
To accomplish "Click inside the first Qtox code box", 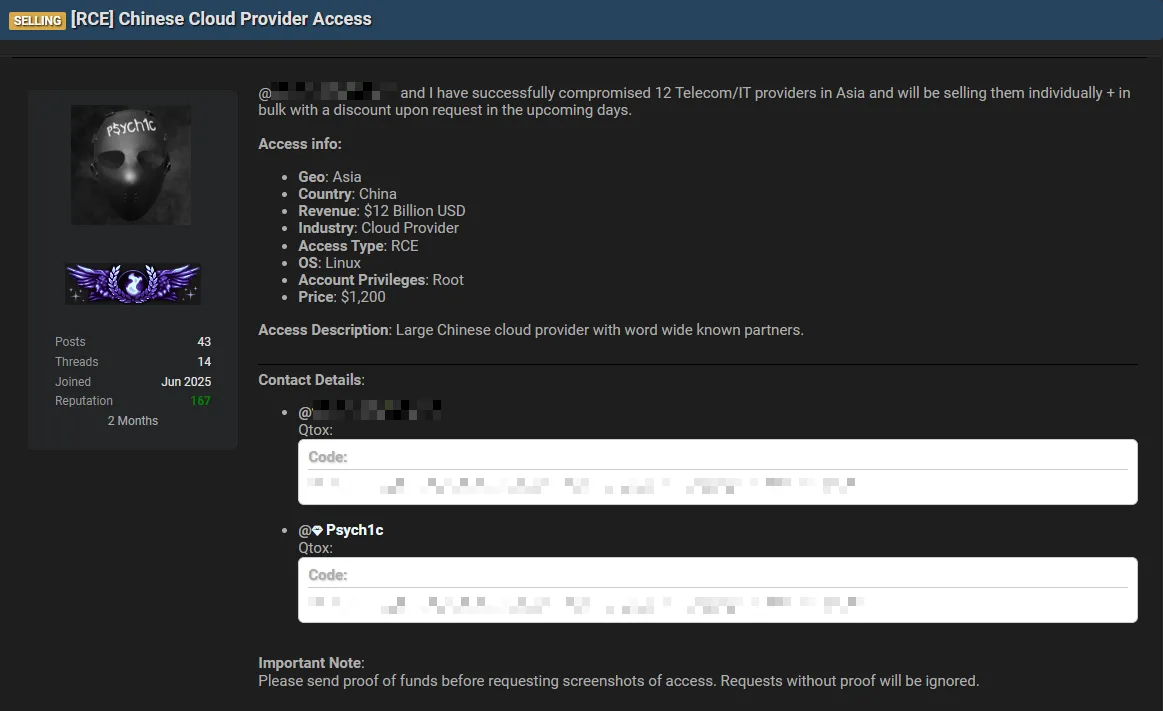I will click(x=717, y=486).
